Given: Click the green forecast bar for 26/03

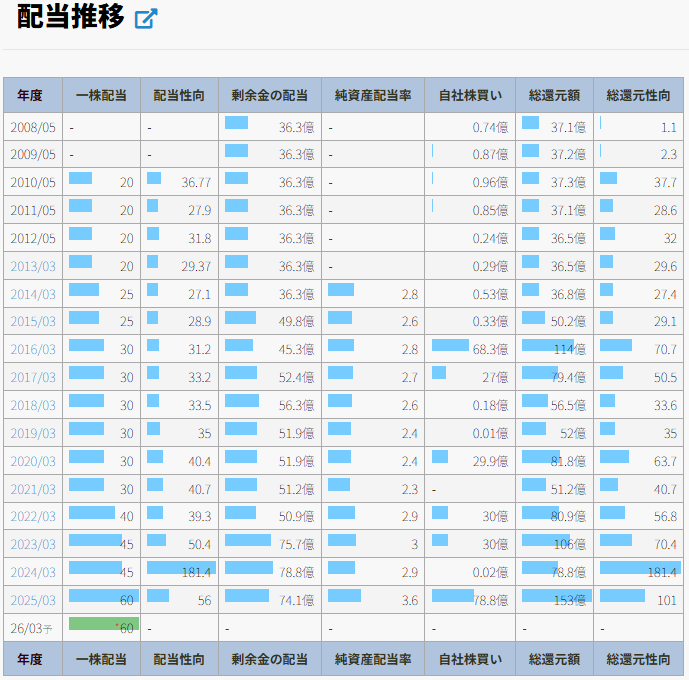Looking at the screenshot, I should tap(100, 624).
